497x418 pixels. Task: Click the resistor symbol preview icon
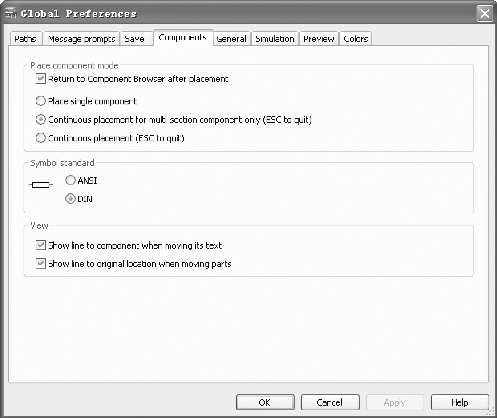click(x=41, y=184)
